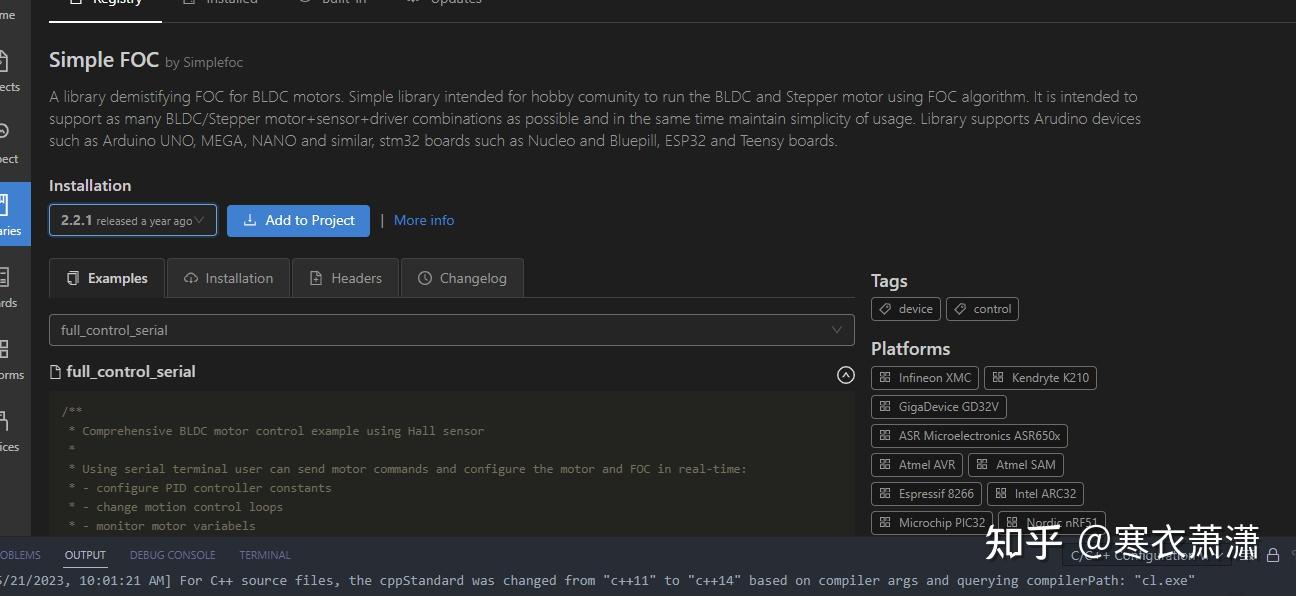Open the Devices sidebar icon
The width and height of the screenshot is (1296, 596).
coord(5,428)
